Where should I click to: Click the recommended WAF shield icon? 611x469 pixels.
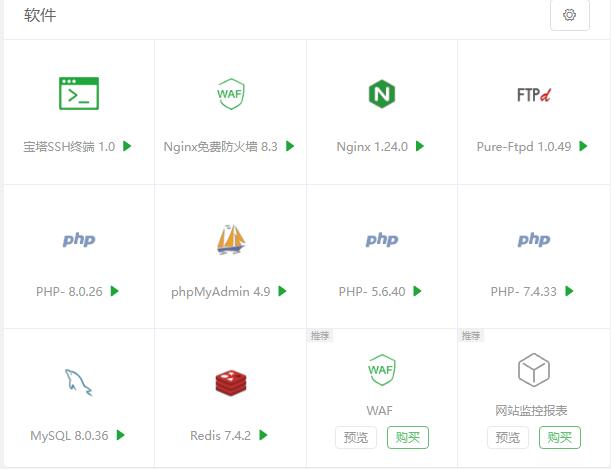[382, 370]
